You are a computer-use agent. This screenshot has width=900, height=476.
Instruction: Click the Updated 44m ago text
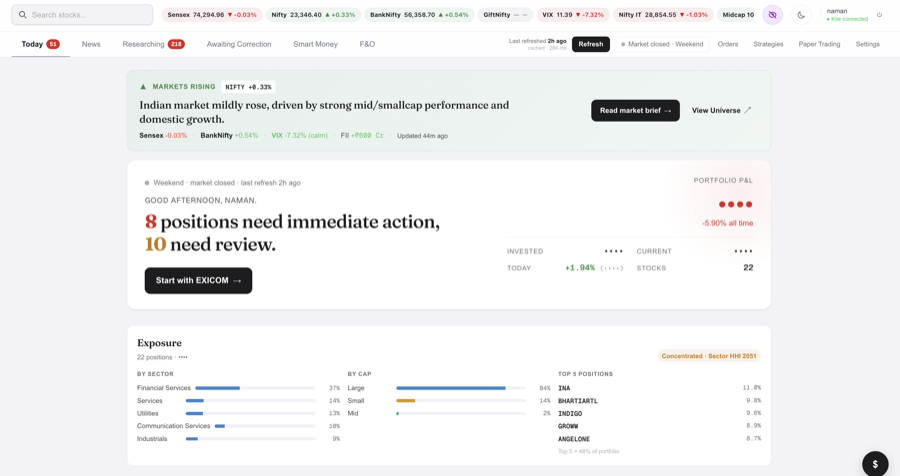click(x=422, y=136)
